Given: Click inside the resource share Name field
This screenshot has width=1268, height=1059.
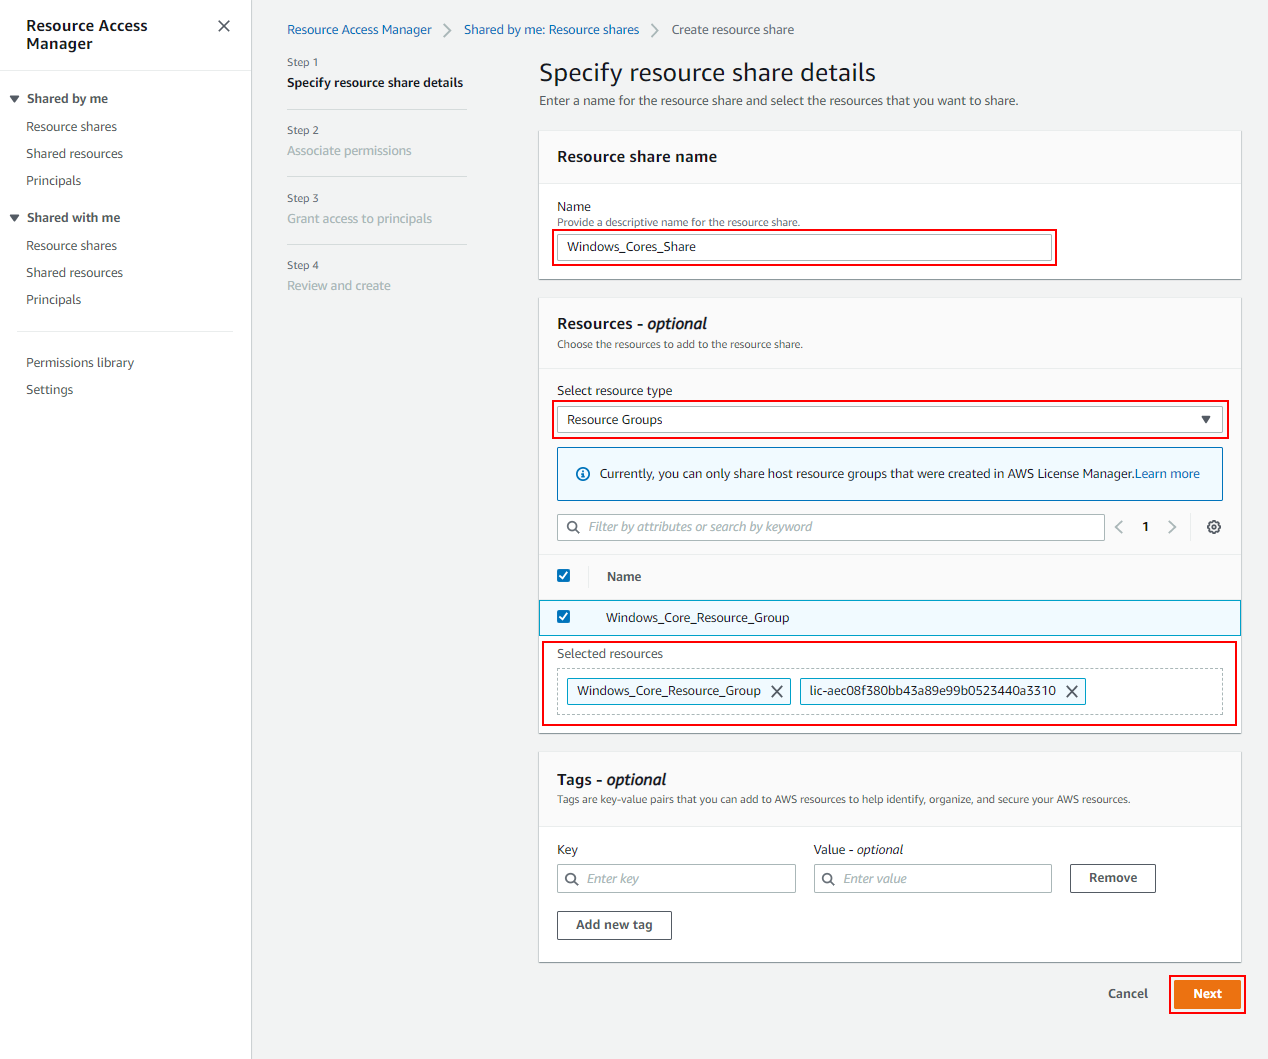Looking at the screenshot, I should 804,246.
